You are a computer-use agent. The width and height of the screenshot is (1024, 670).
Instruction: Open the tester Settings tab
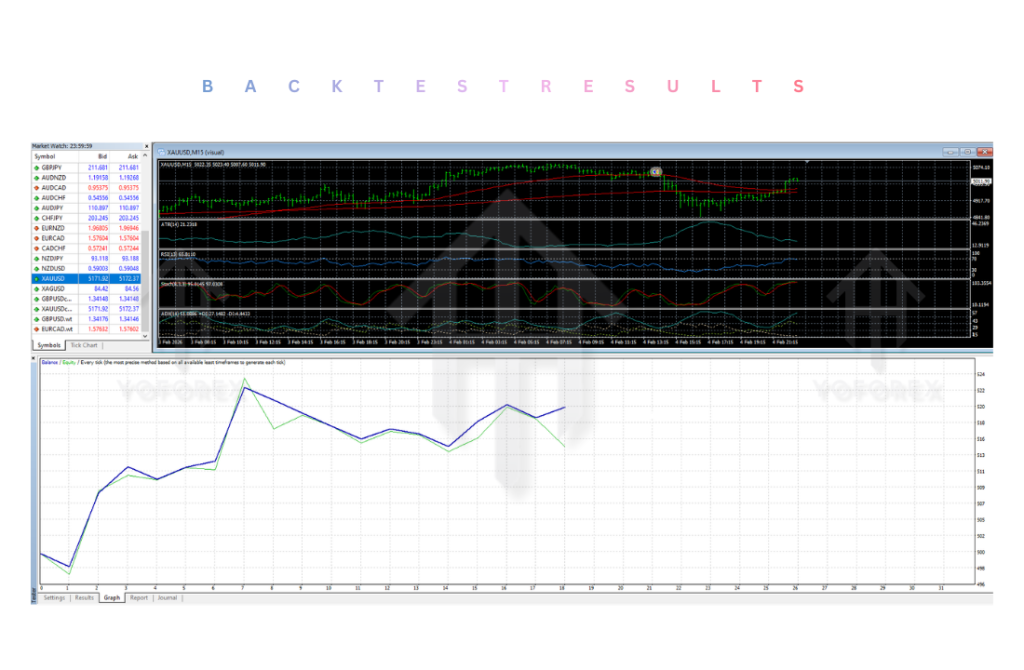[x=54, y=597]
